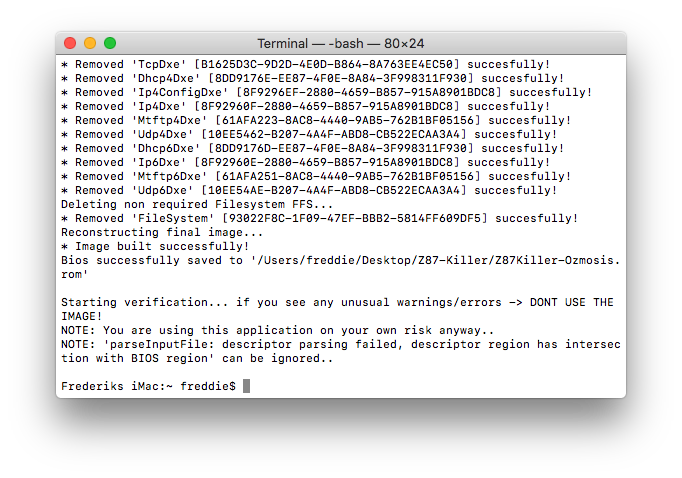Click the 'Terminal — -bash — 80×24' title
682x478 pixels.
(x=341, y=43)
